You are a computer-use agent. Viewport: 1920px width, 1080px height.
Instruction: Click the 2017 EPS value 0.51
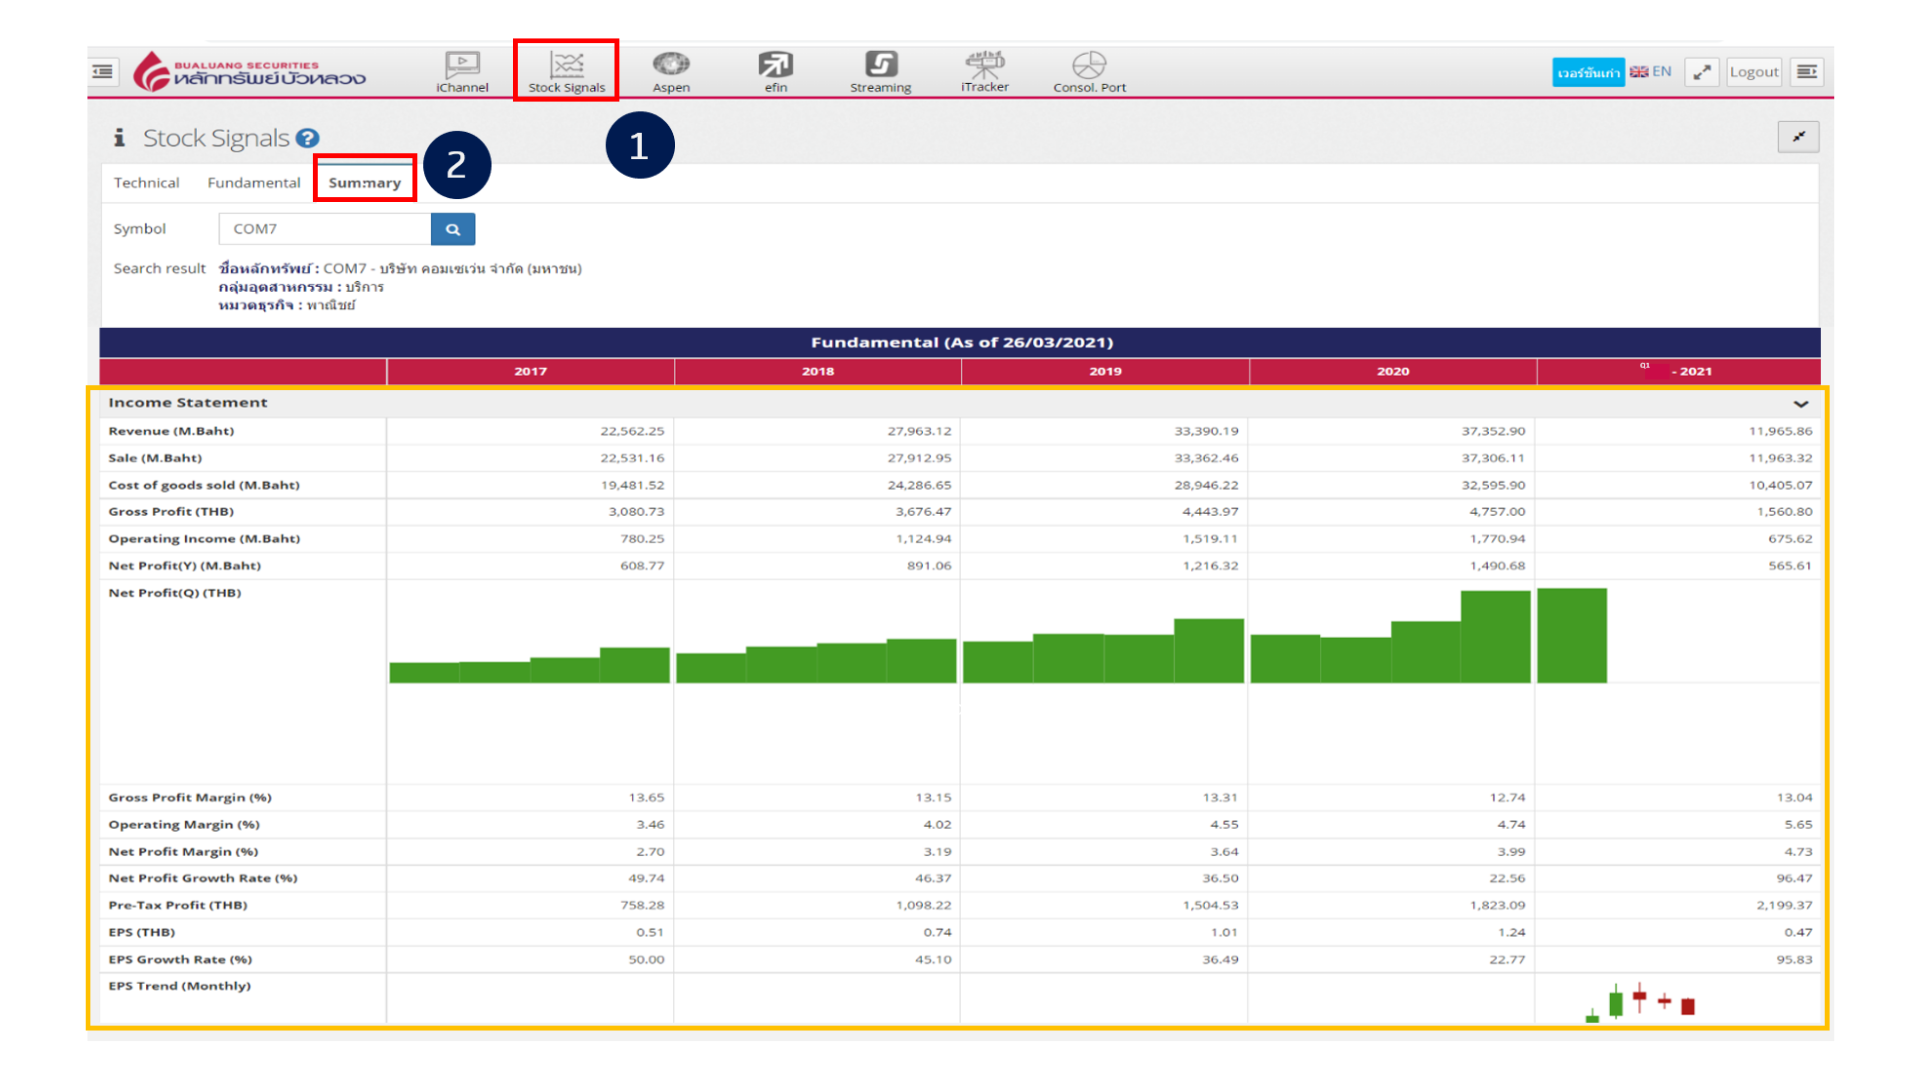[650, 932]
